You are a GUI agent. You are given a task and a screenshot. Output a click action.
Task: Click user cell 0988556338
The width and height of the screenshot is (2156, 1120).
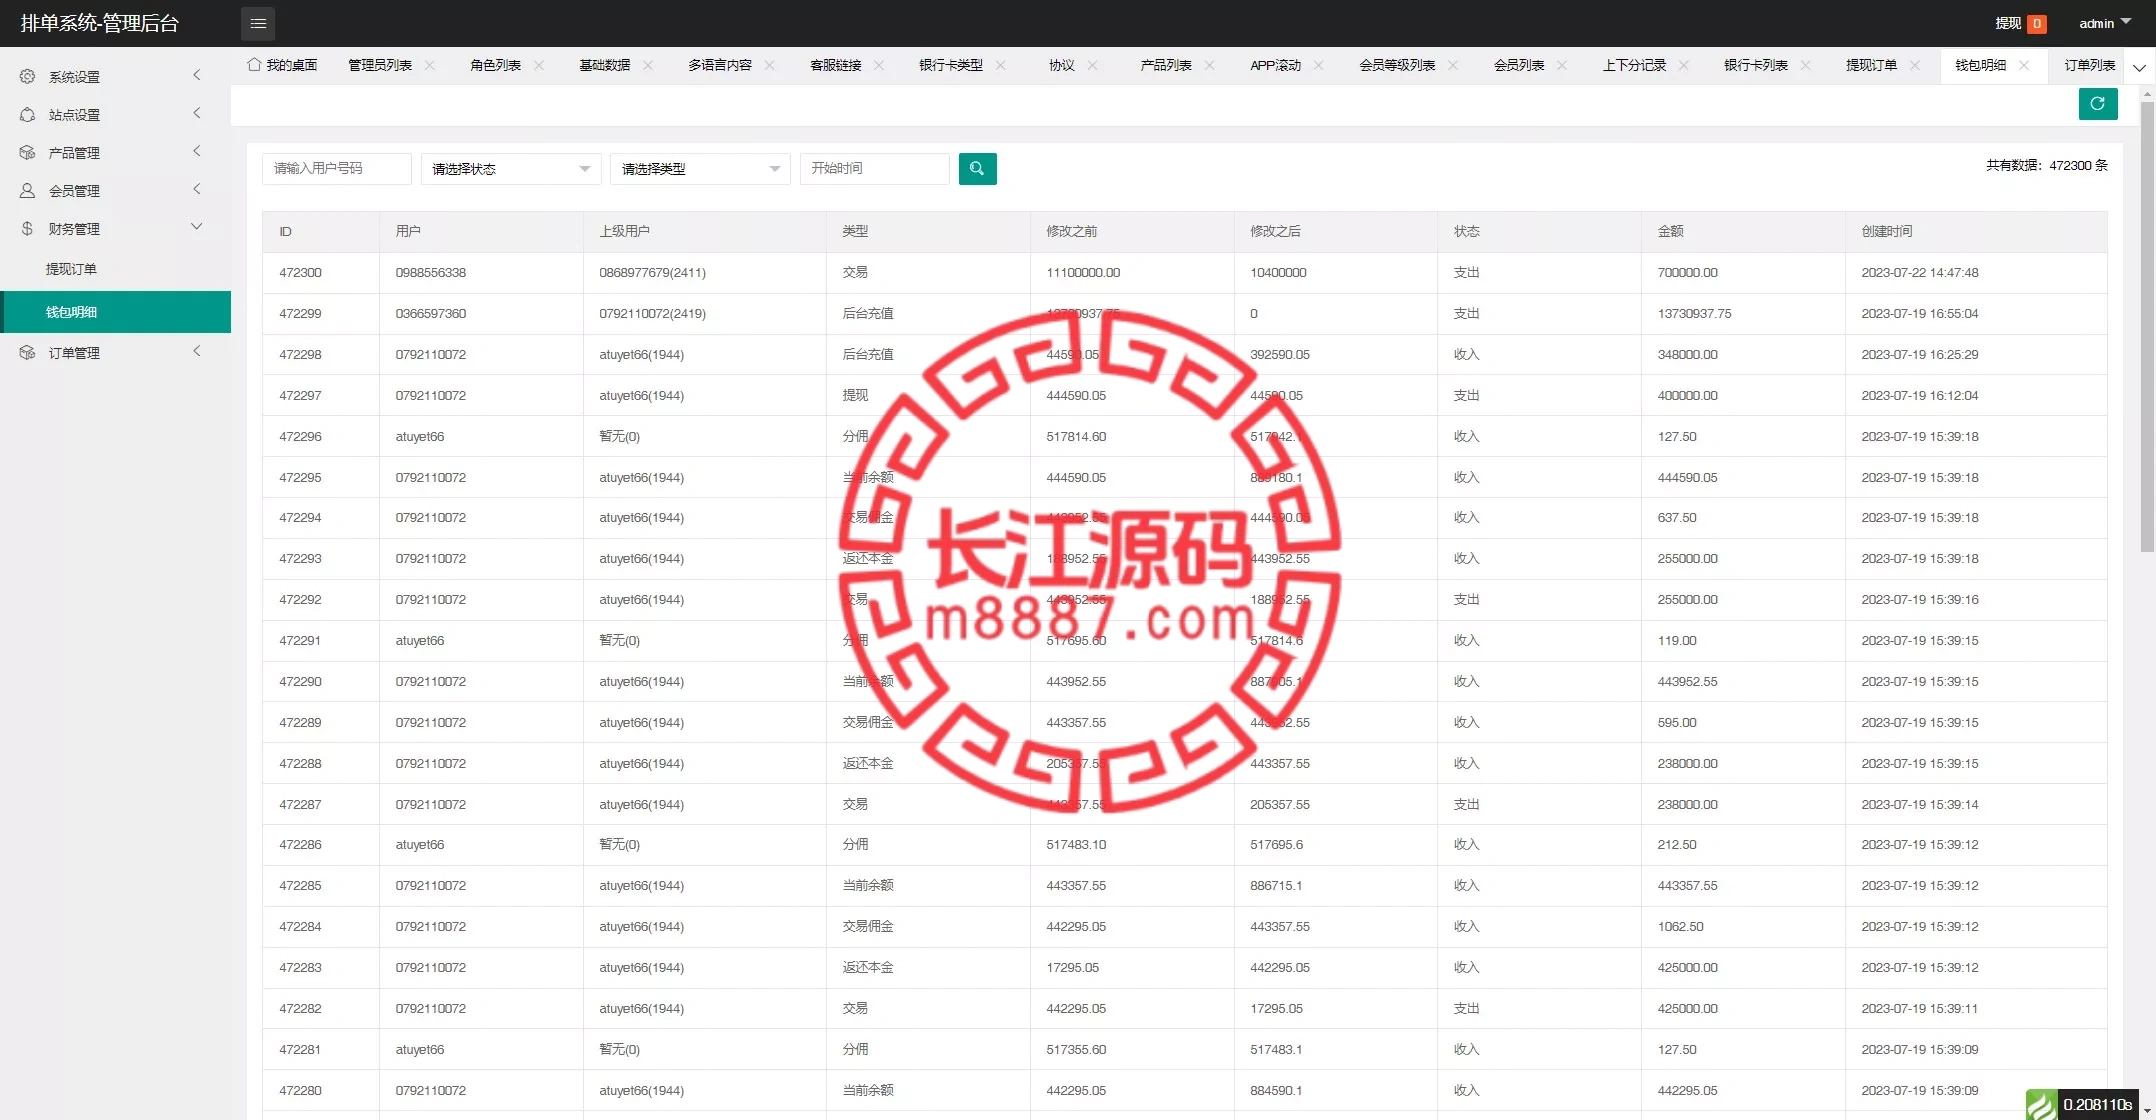pos(431,272)
